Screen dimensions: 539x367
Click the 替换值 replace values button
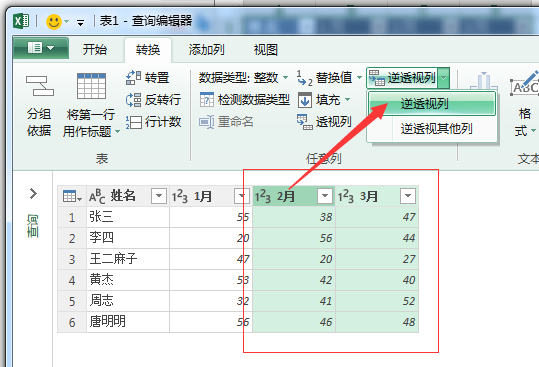(324, 78)
